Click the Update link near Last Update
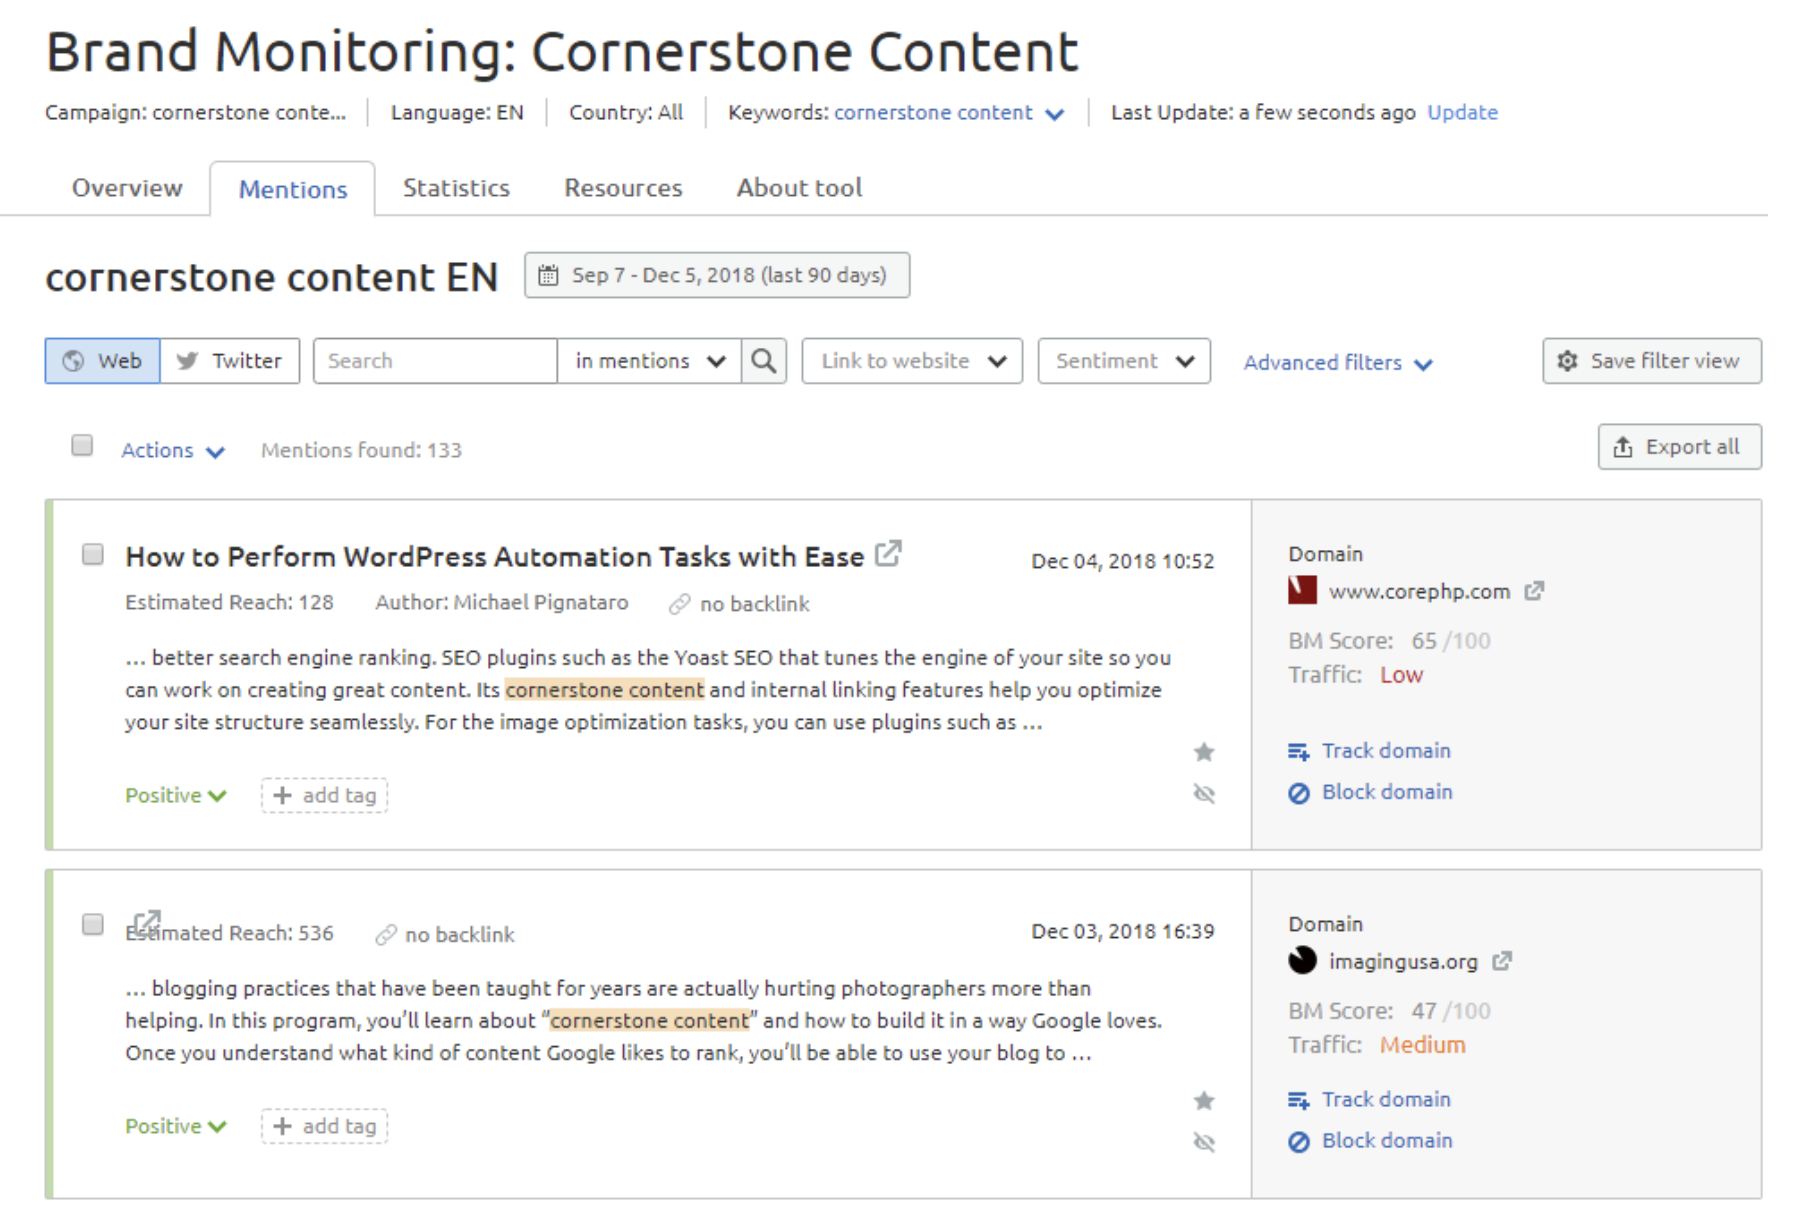 [1462, 112]
